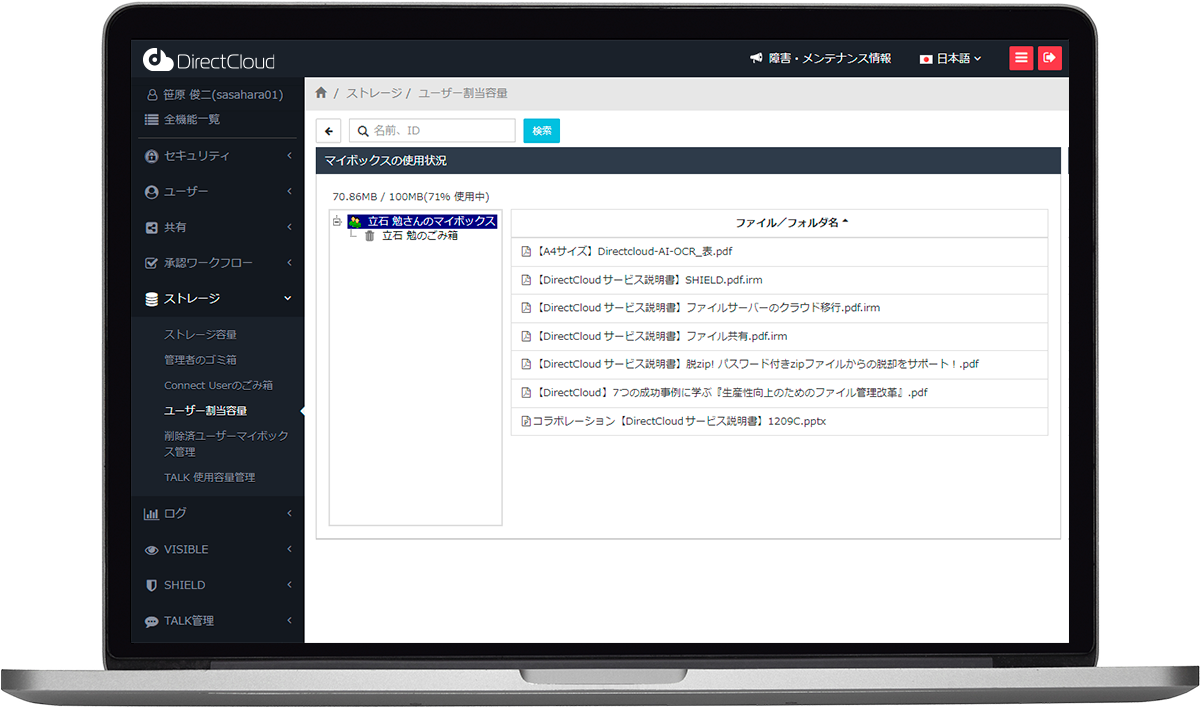Sort by ファイル/フォルダ名 column header
Screen dimensions: 1200x708
pyautogui.click(x=791, y=223)
